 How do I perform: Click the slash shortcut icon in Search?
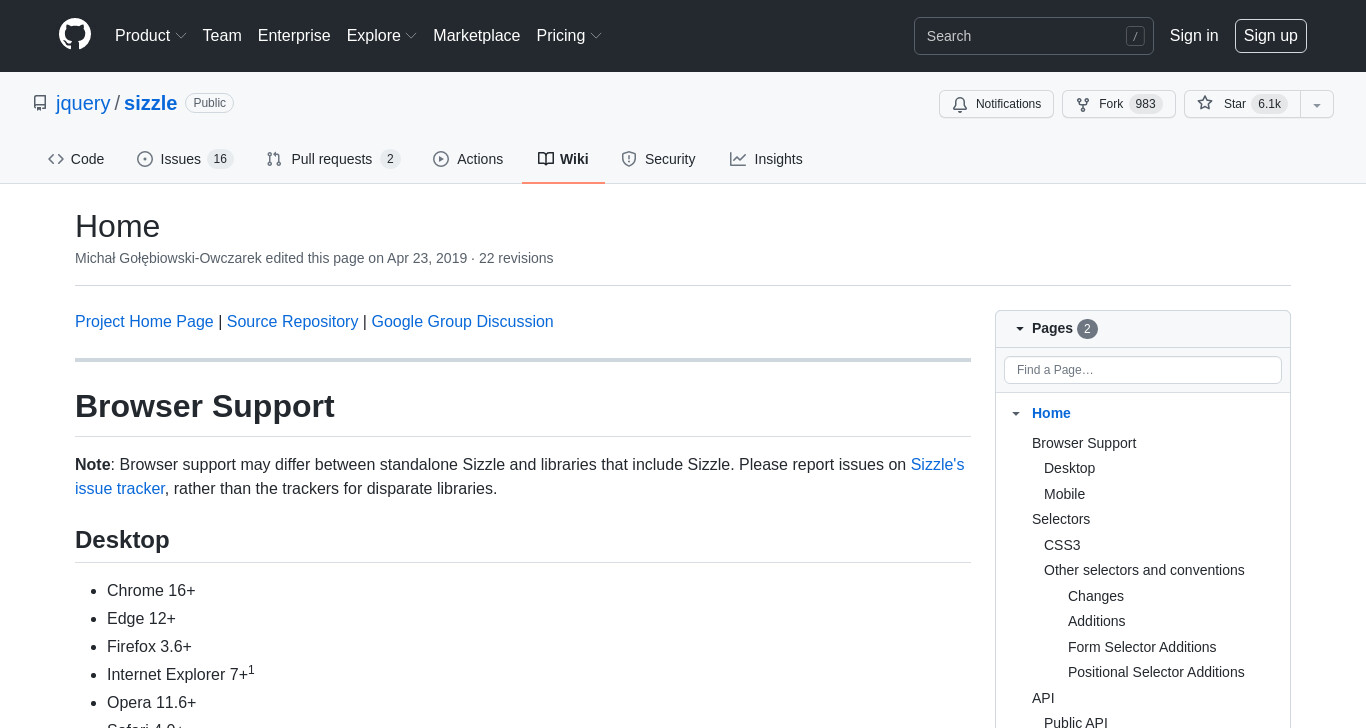[1135, 36]
